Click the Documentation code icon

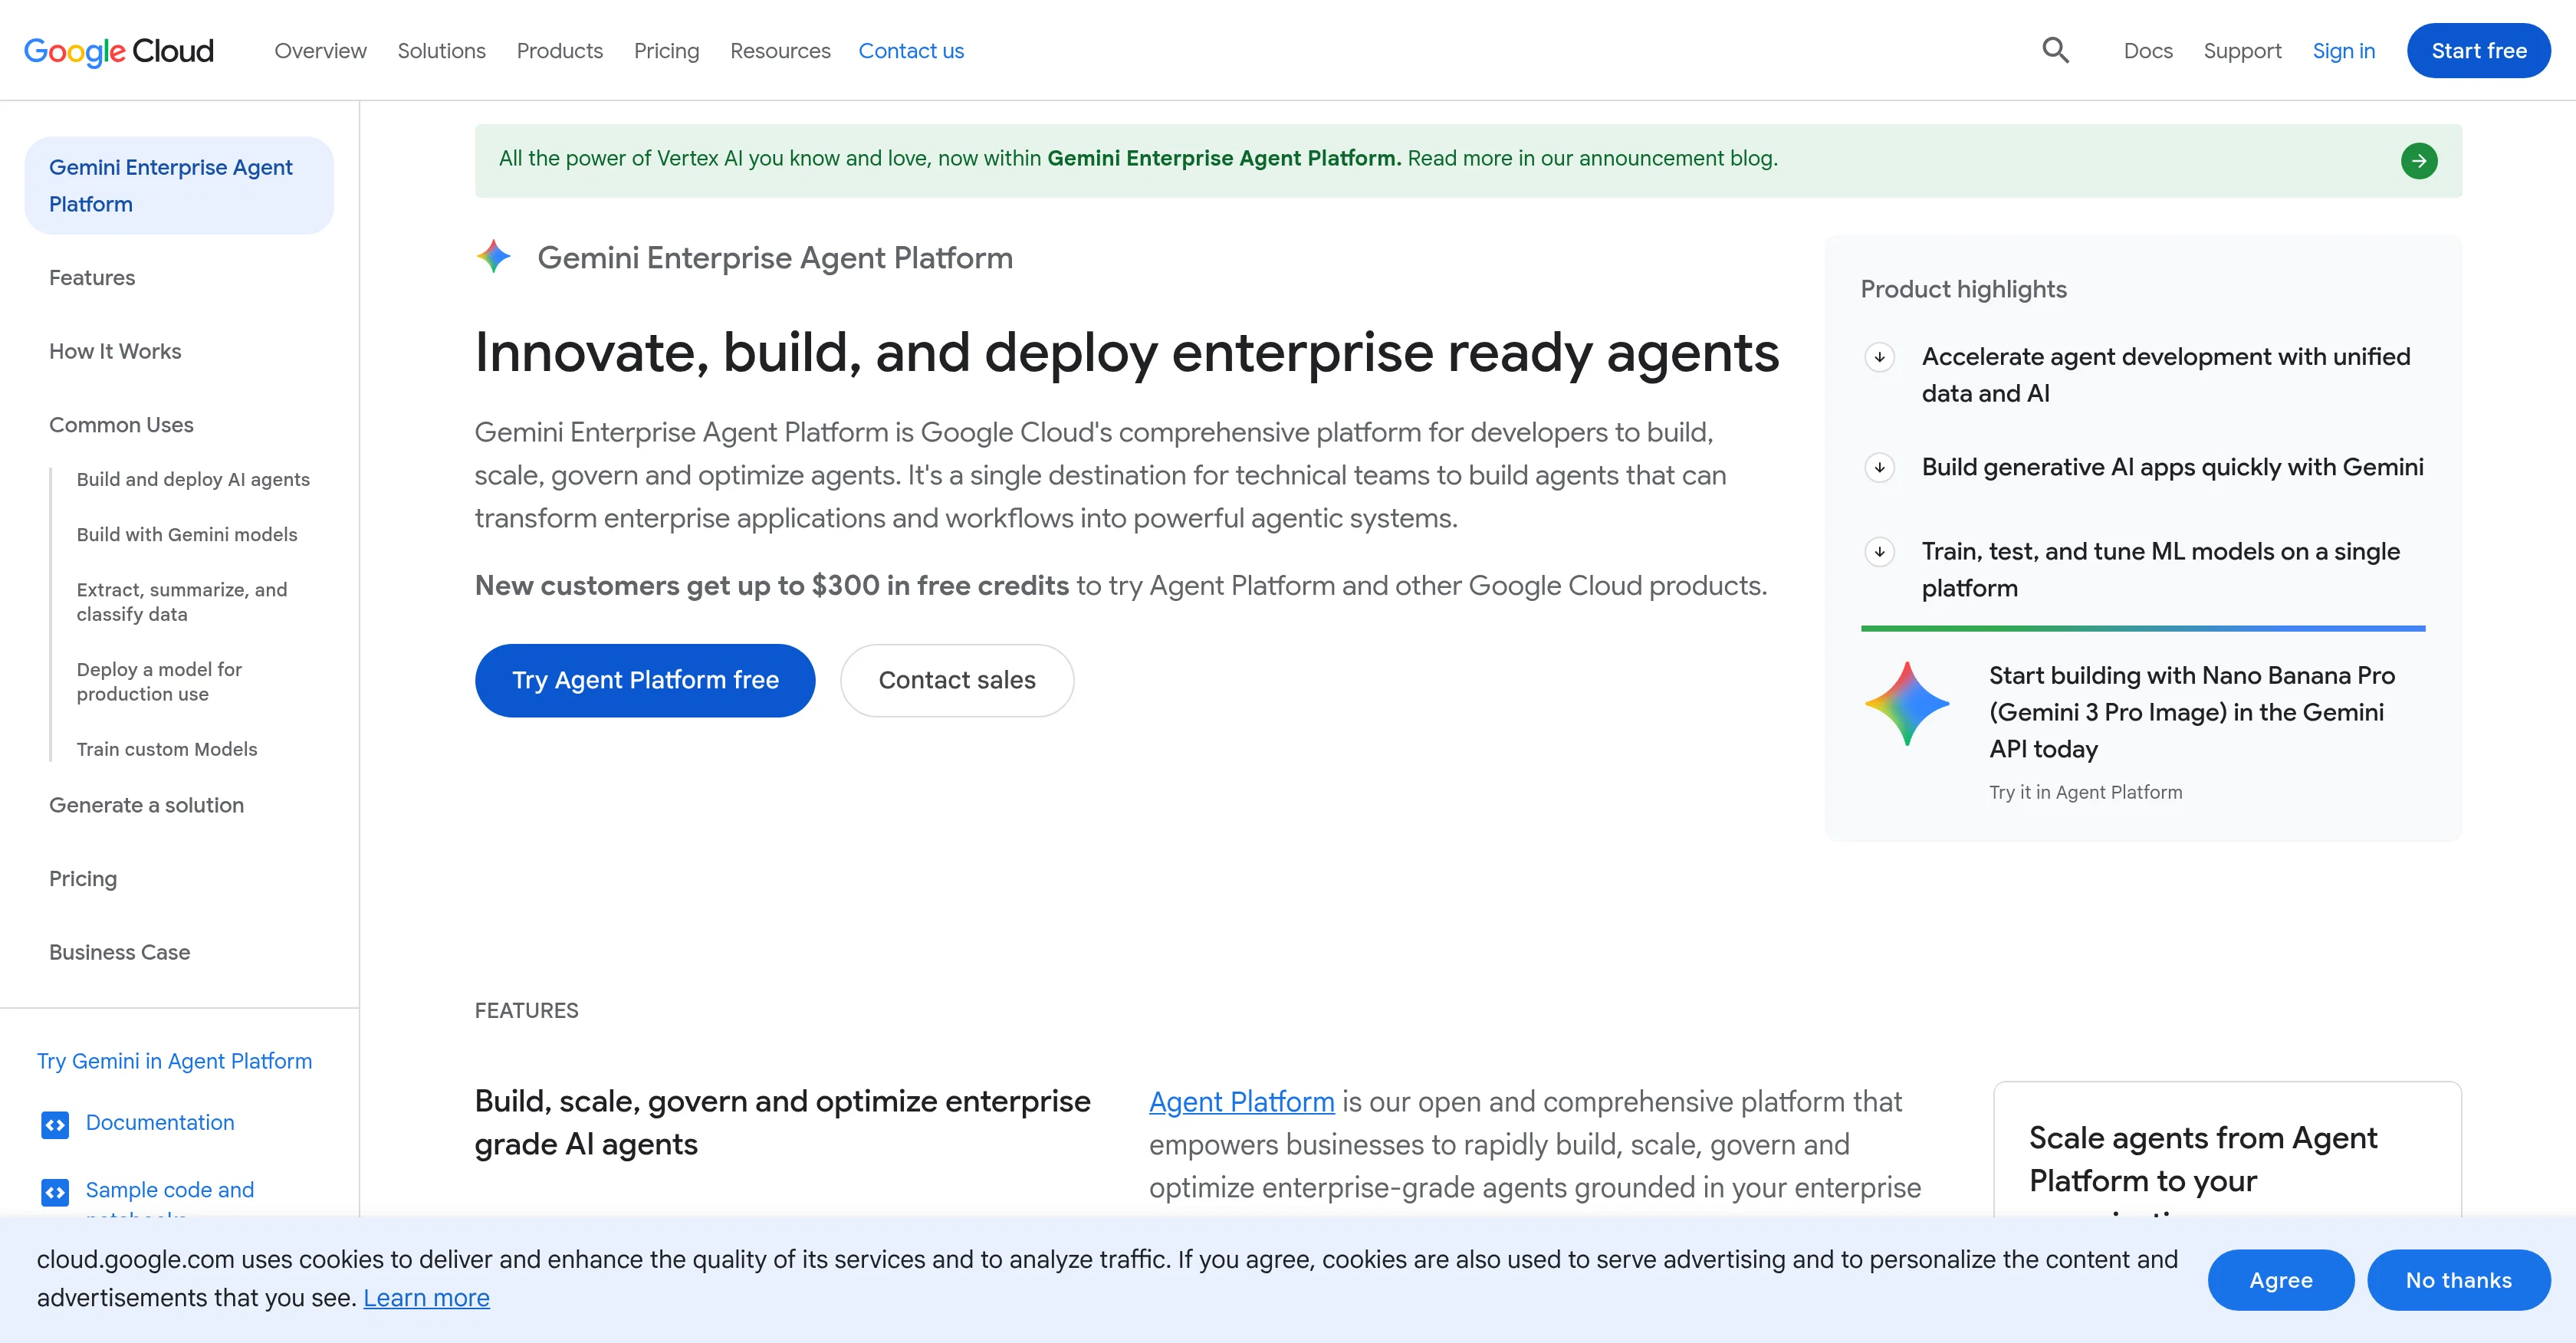point(55,1125)
